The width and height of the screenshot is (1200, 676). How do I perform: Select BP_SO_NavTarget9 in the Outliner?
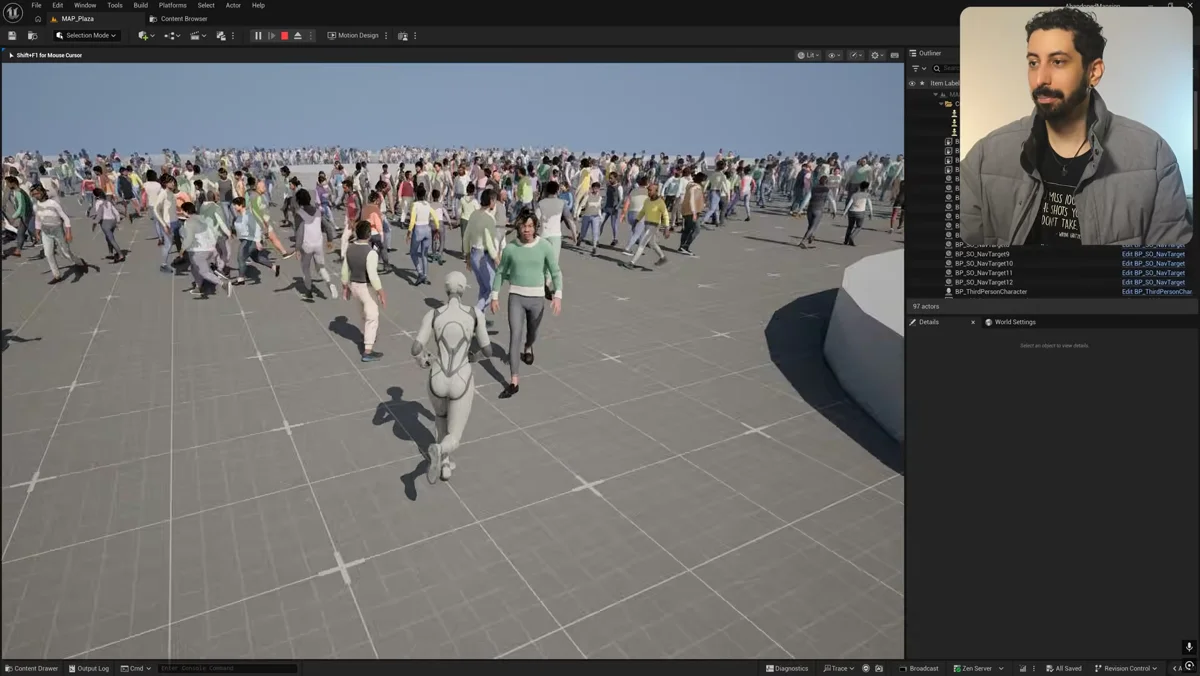click(982, 254)
